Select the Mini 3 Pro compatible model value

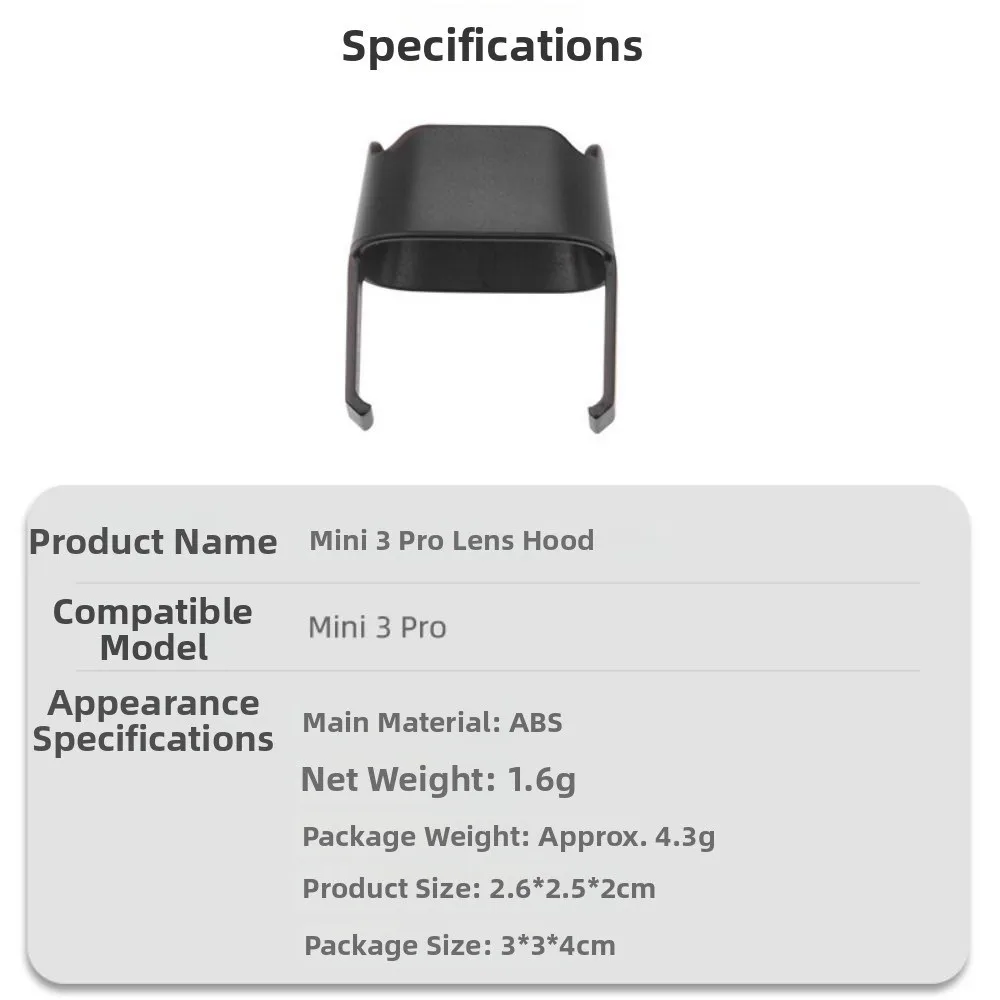(377, 628)
